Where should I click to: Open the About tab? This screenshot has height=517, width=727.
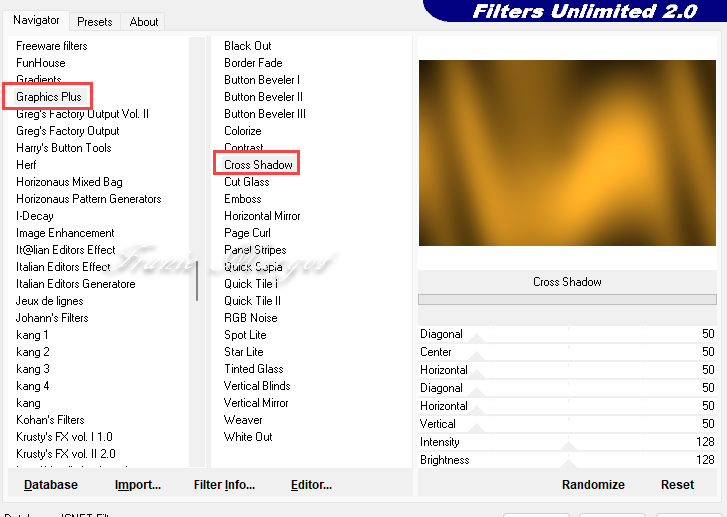pyautogui.click(x=144, y=21)
